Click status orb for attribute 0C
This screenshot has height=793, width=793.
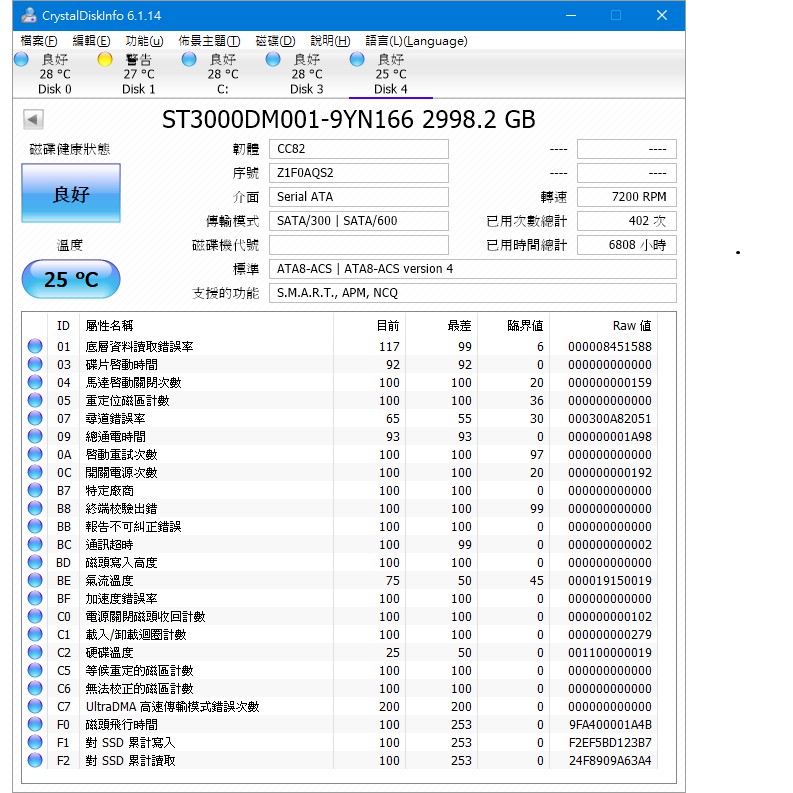coord(35,472)
